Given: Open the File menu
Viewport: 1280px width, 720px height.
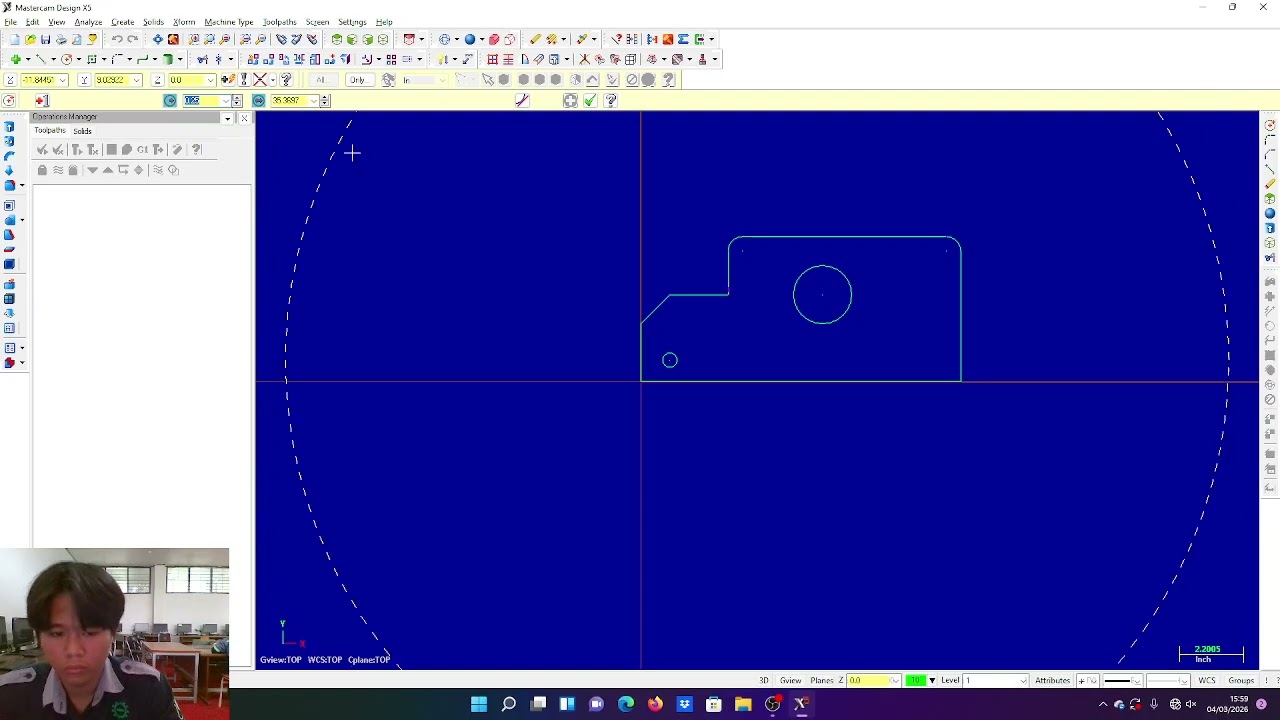Looking at the screenshot, I should (x=10, y=22).
